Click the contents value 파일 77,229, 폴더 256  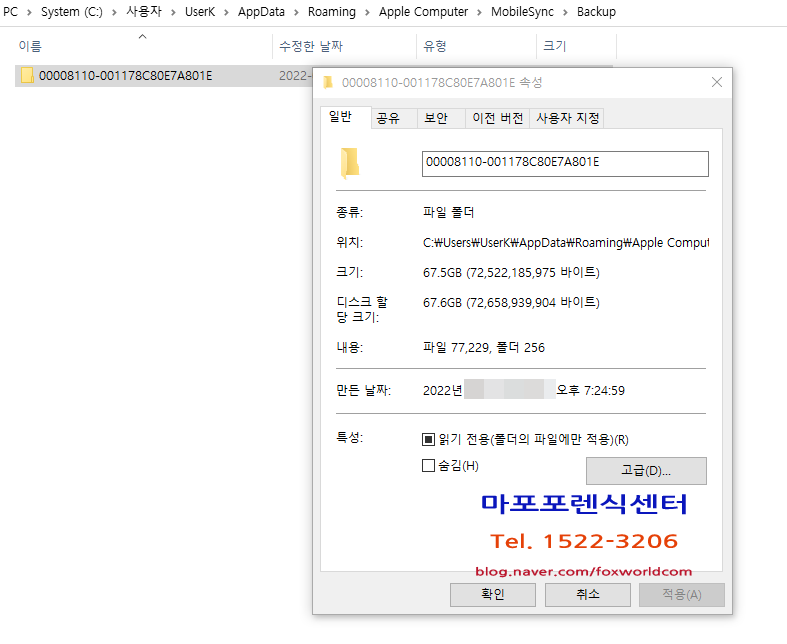(x=484, y=347)
